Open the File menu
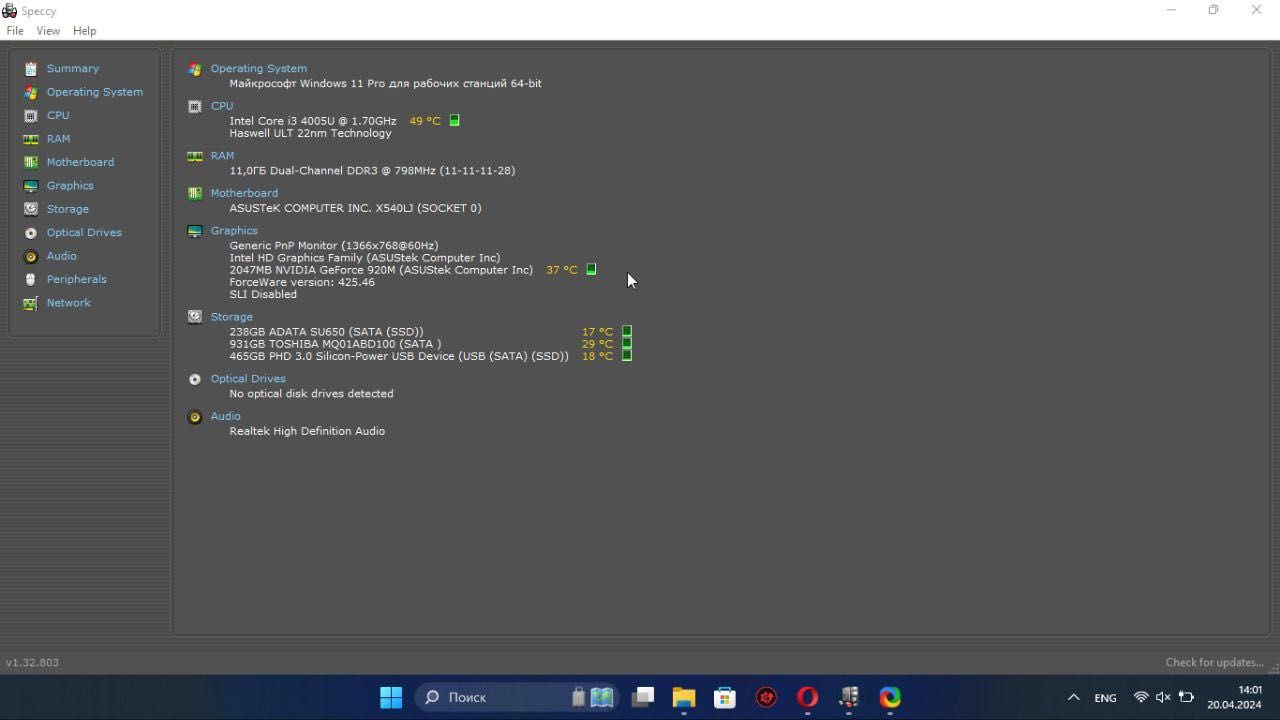Viewport: 1280px width, 720px height. coord(15,31)
